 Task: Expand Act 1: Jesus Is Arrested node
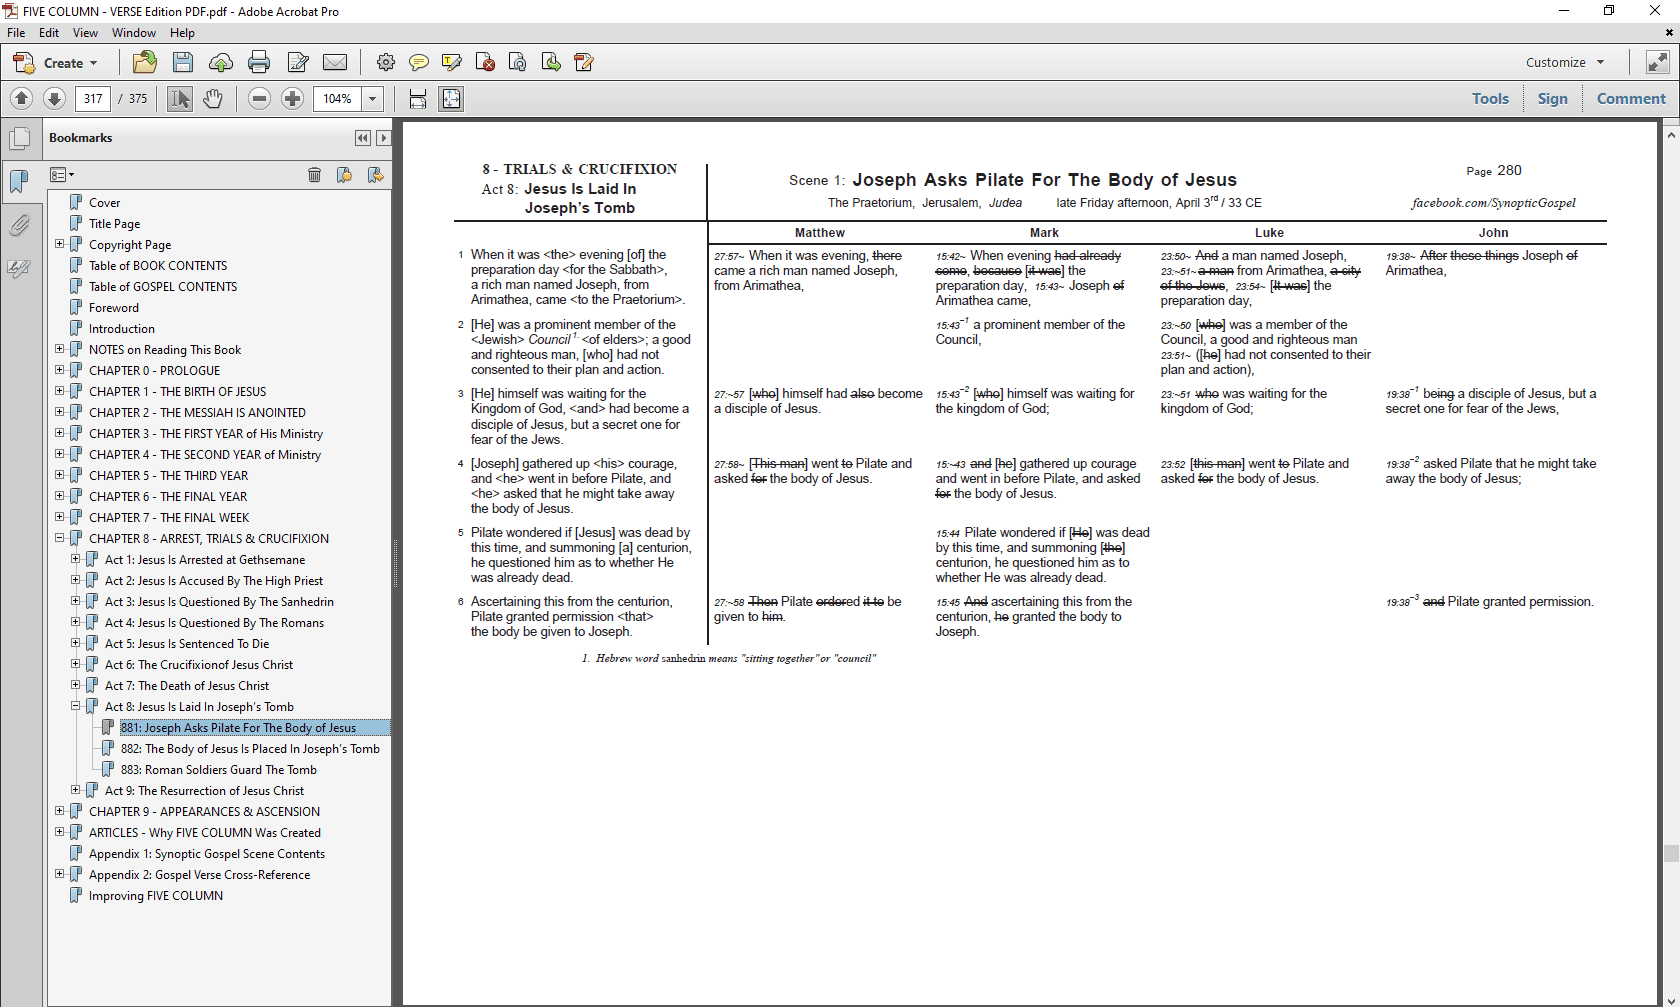[x=75, y=559]
